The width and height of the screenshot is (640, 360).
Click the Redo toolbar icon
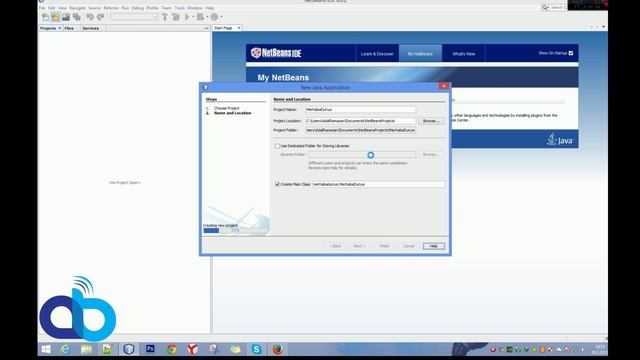click(x=100, y=17)
